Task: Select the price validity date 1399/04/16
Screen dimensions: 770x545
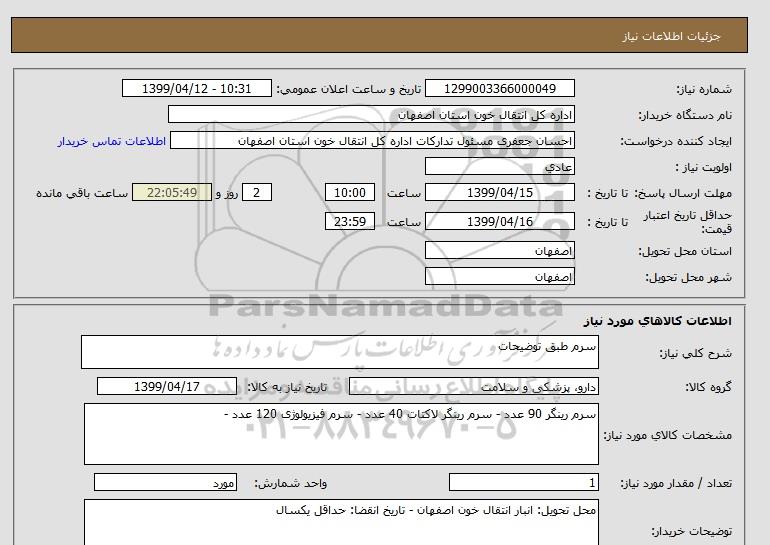Action: [x=500, y=221]
